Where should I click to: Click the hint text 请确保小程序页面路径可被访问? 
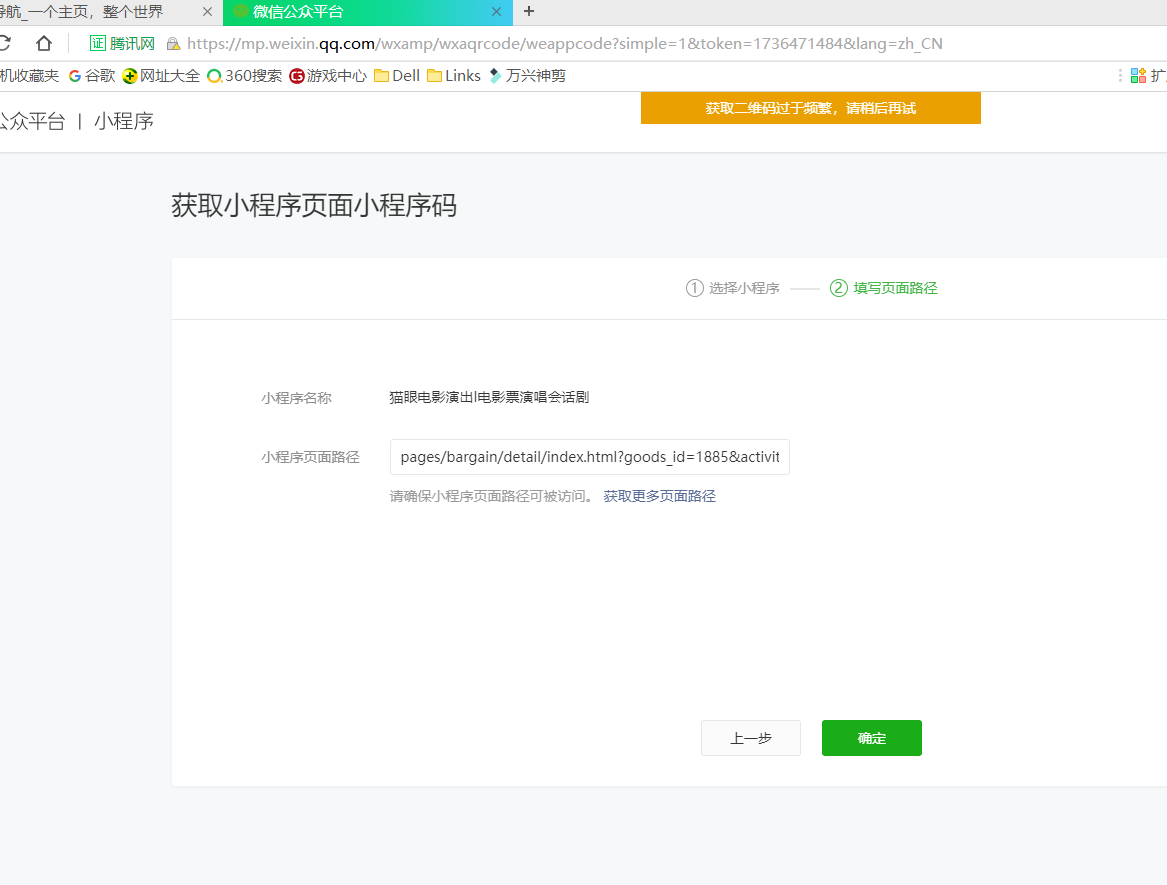tap(492, 496)
